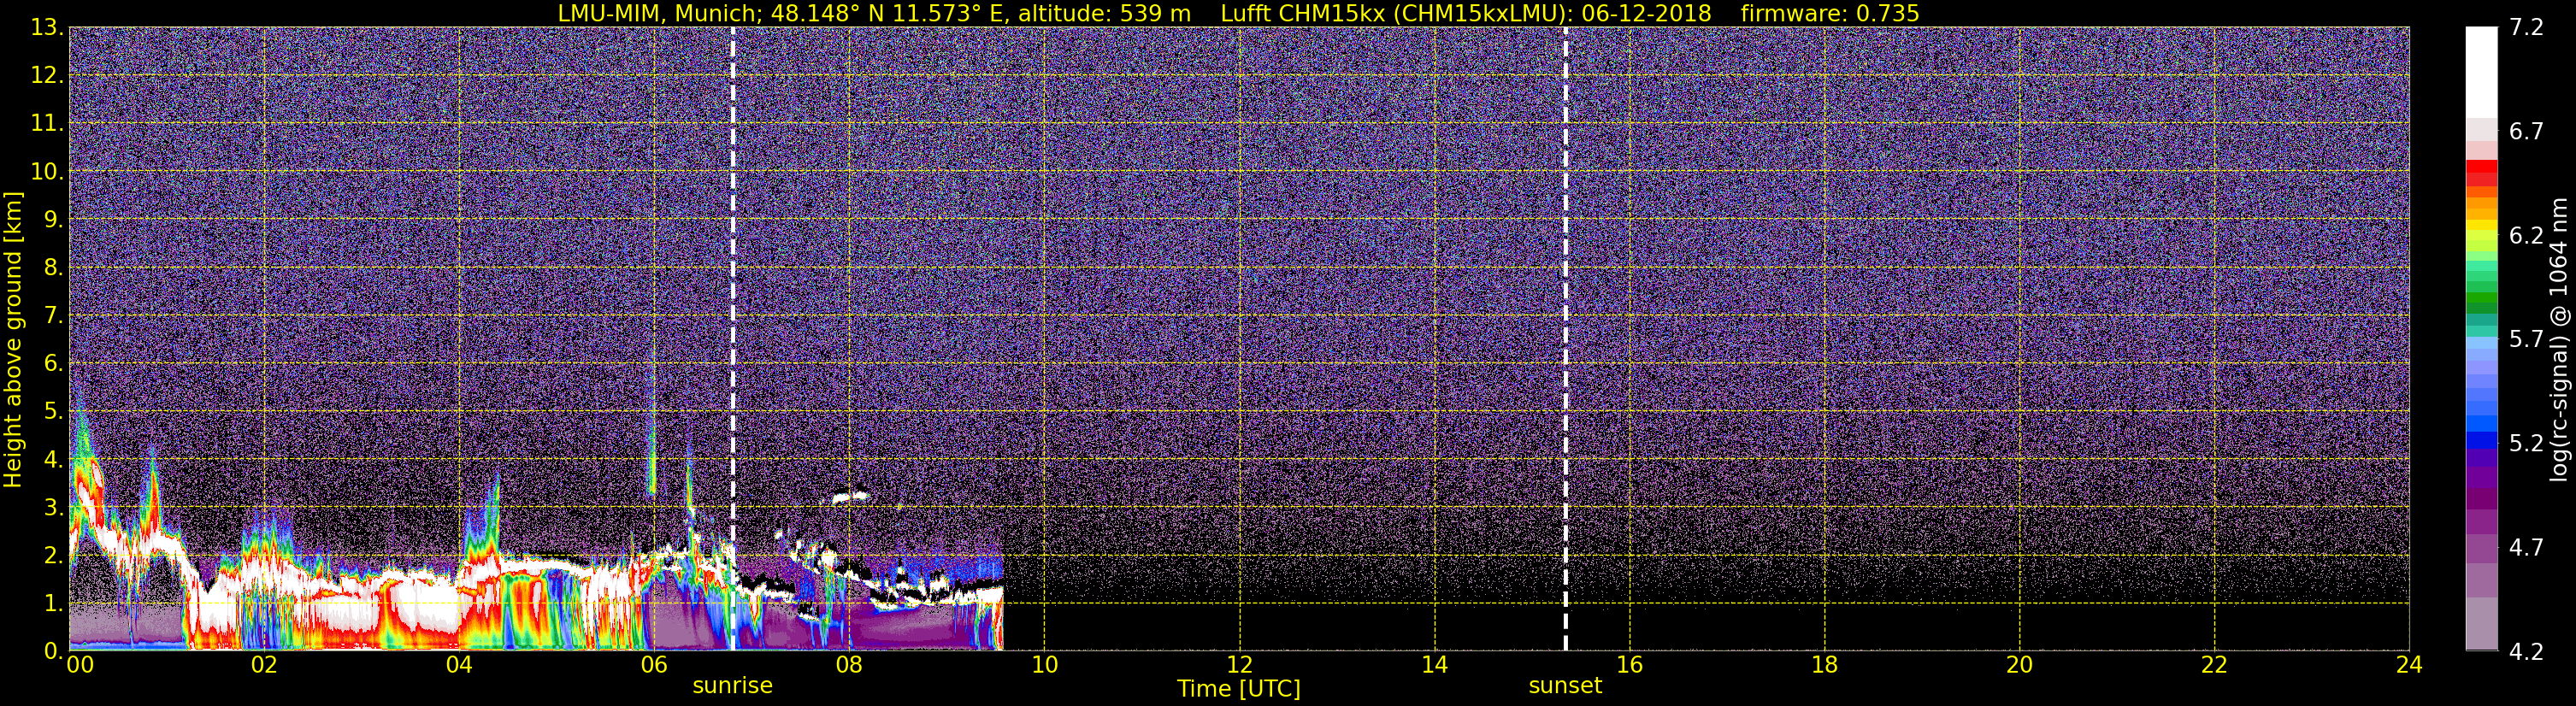The width and height of the screenshot is (2576, 706).
Task: Click the time tick label '14'
Action: [1434, 665]
